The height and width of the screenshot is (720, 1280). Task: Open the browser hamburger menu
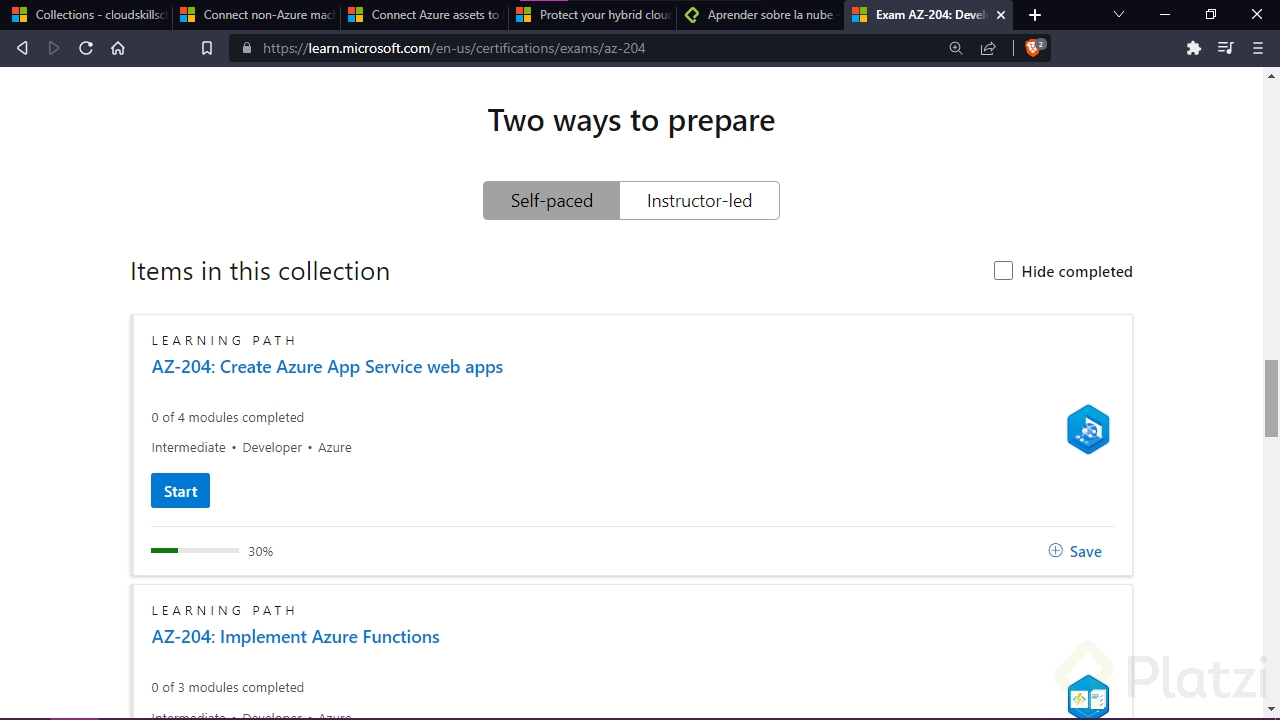[x=1258, y=47]
